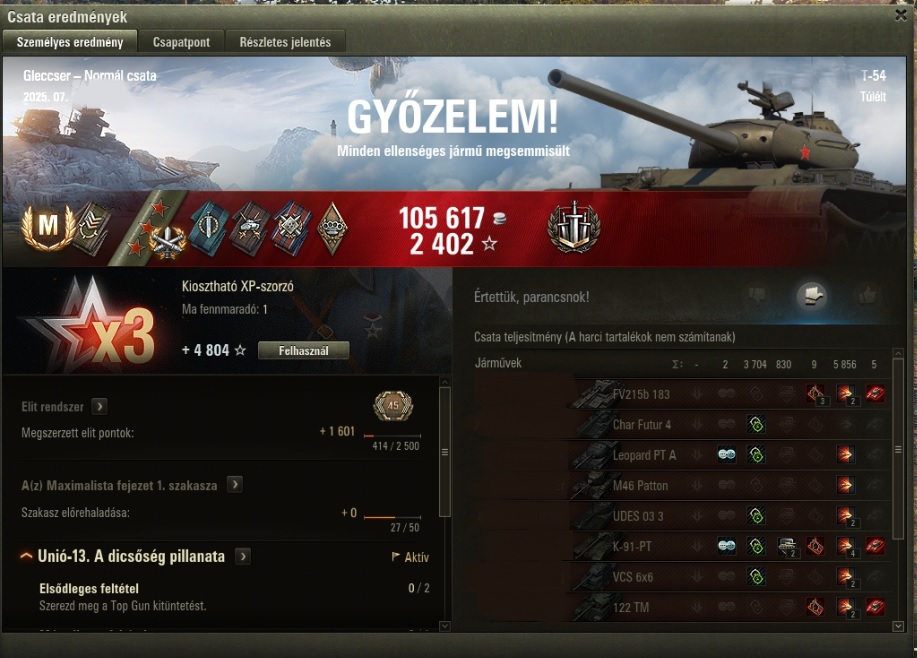Viewport: 917px width, 658px height.
Task: Select the brass knuckles diamond medal
Action: coord(332,228)
